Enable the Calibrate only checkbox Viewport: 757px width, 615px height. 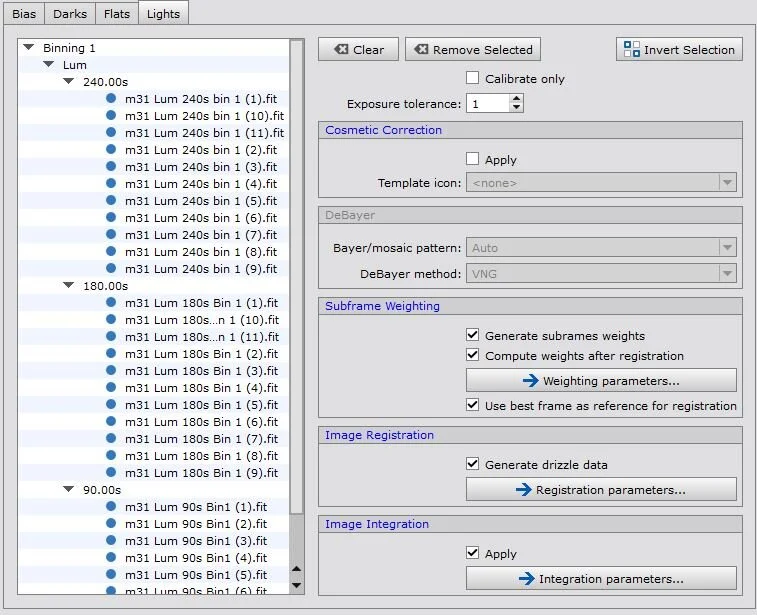(x=473, y=78)
